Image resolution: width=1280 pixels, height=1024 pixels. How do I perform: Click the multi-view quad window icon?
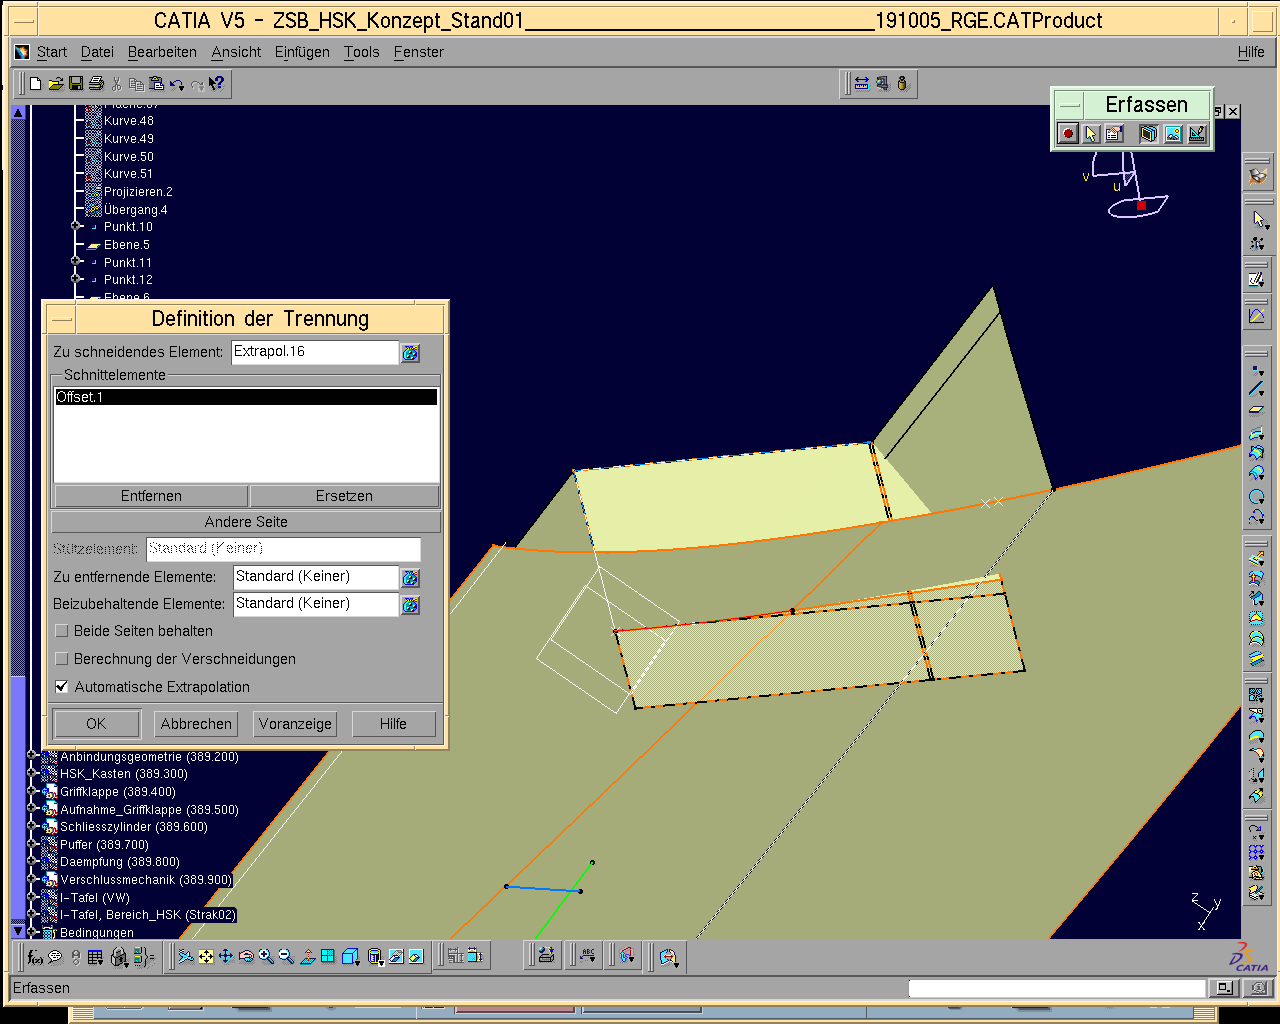click(327, 957)
